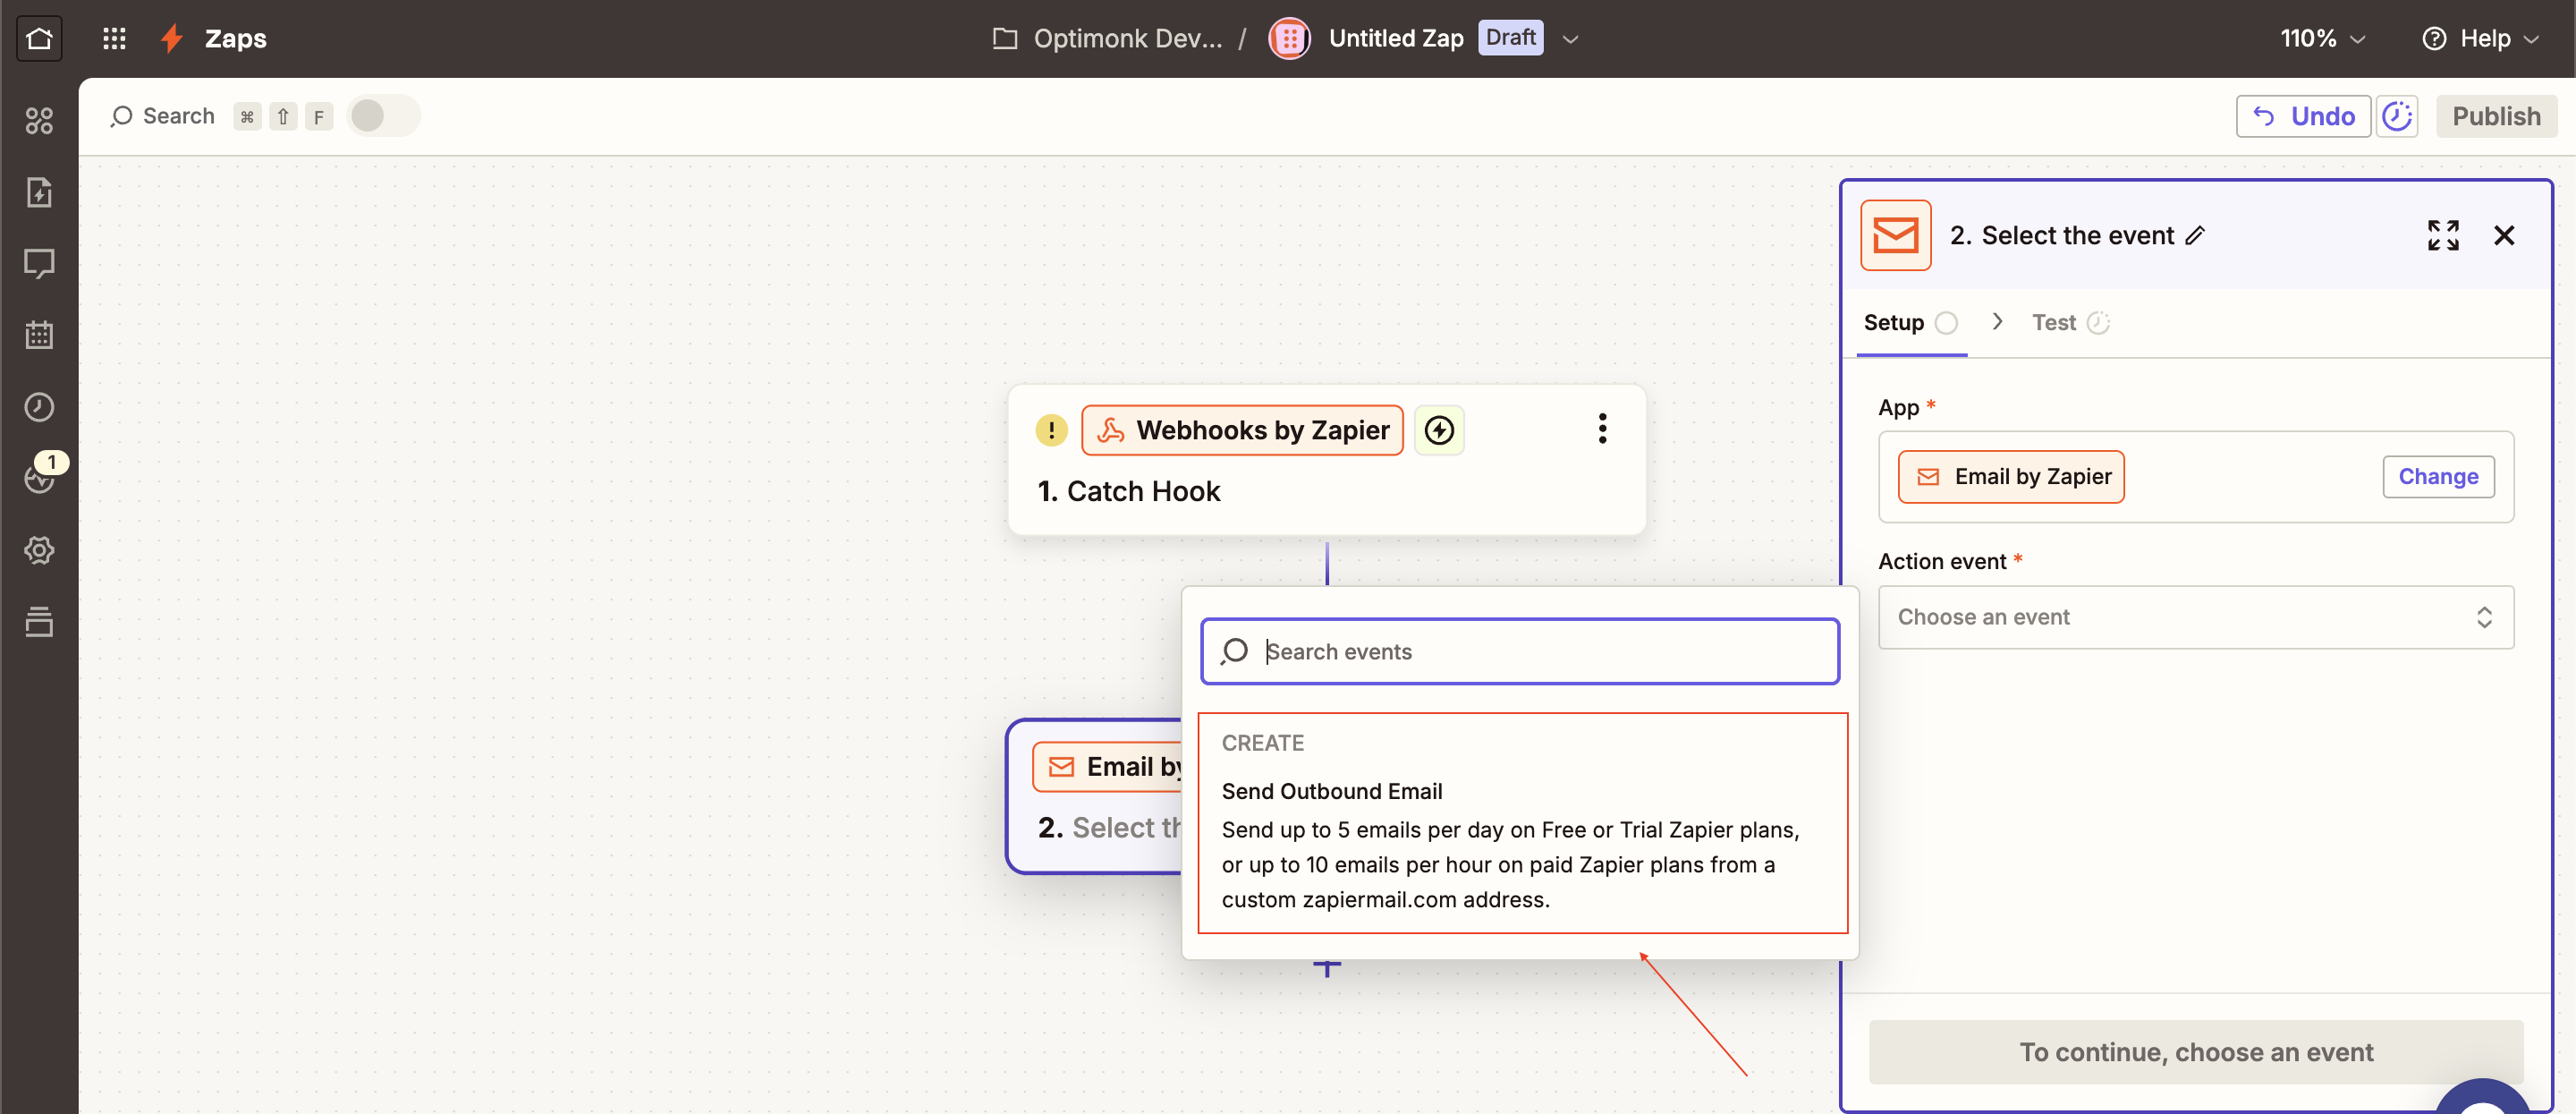The width and height of the screenshot is (2576, 1114).
Task: Toggle the switch next to Search shortcut
Action: click(383, 116)
